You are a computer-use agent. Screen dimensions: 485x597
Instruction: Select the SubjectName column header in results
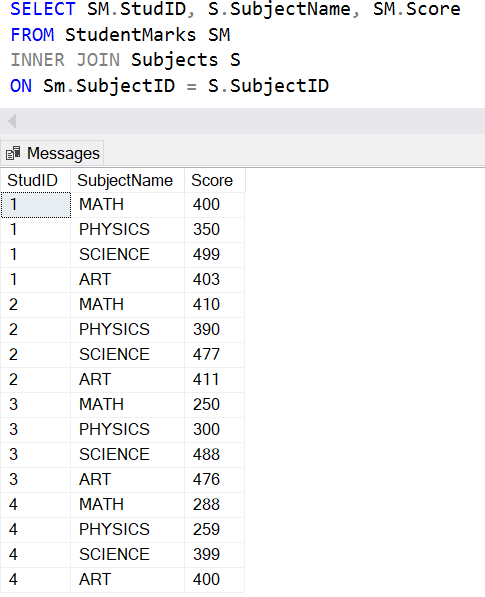coord(128,180)
